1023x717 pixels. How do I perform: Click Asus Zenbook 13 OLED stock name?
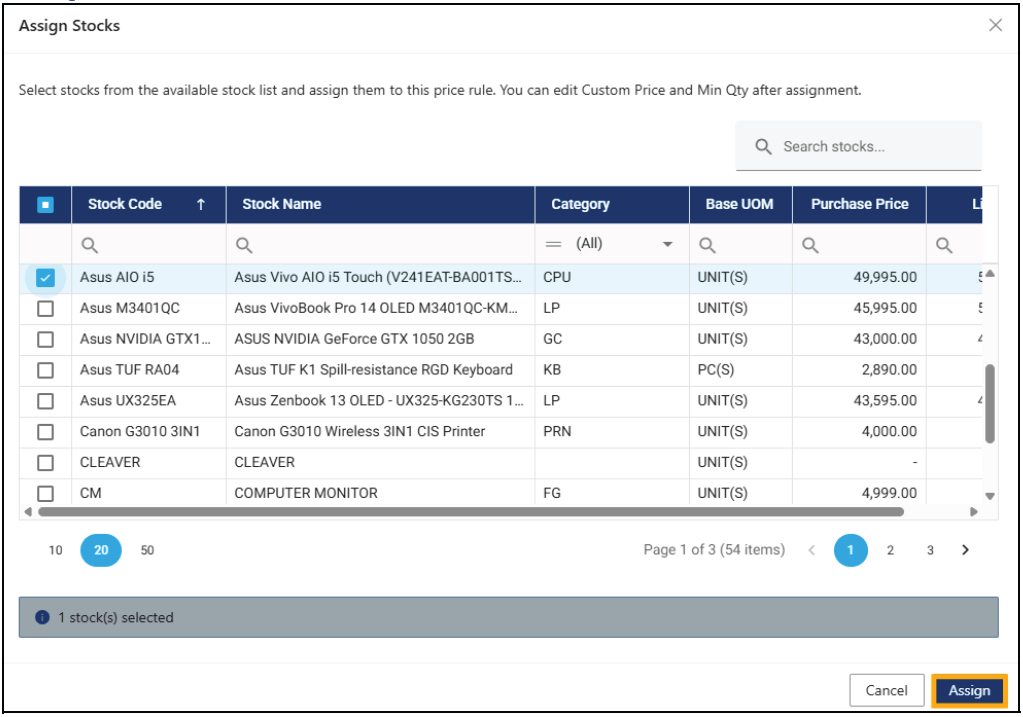(379, 401)
